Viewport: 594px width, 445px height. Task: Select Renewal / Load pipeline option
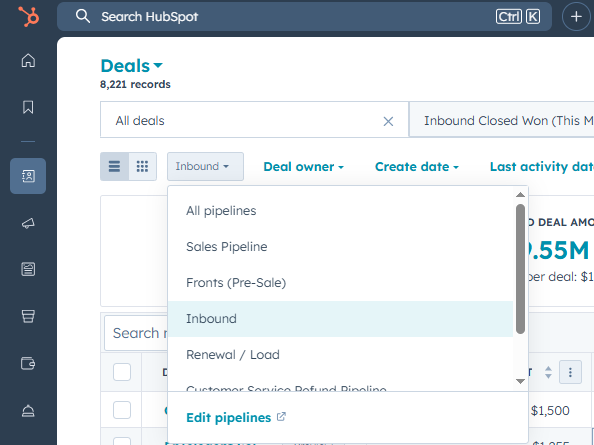point(340,355)
